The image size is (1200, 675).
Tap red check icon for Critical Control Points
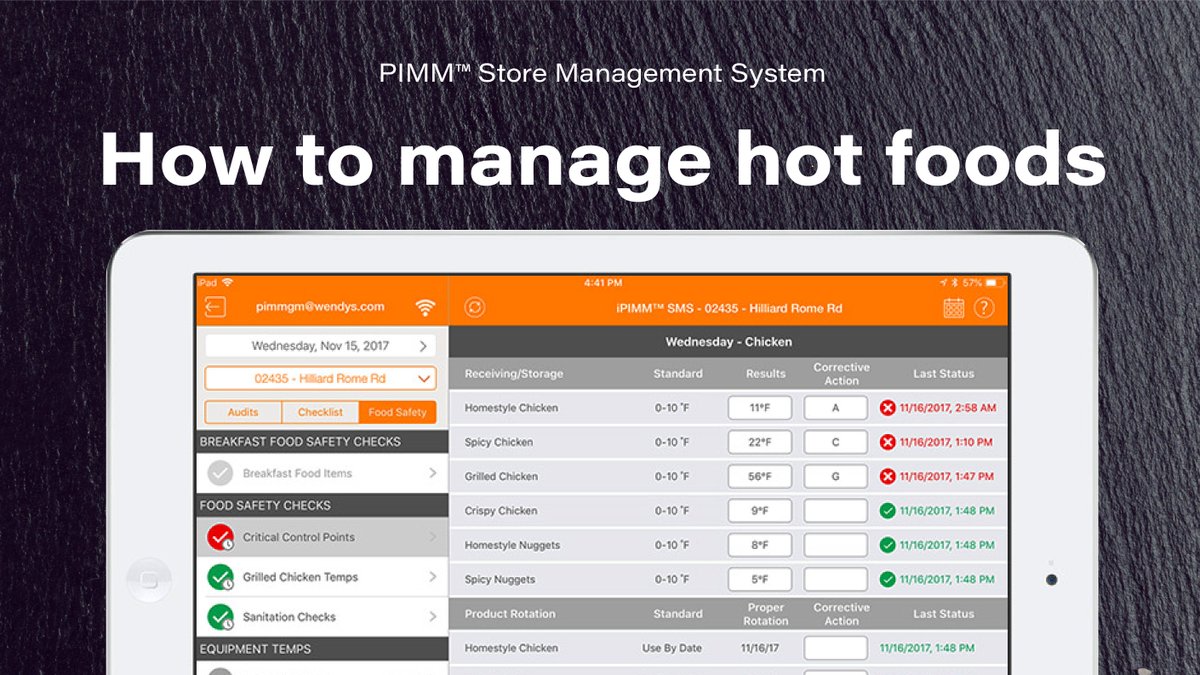[x=220, y=538]
